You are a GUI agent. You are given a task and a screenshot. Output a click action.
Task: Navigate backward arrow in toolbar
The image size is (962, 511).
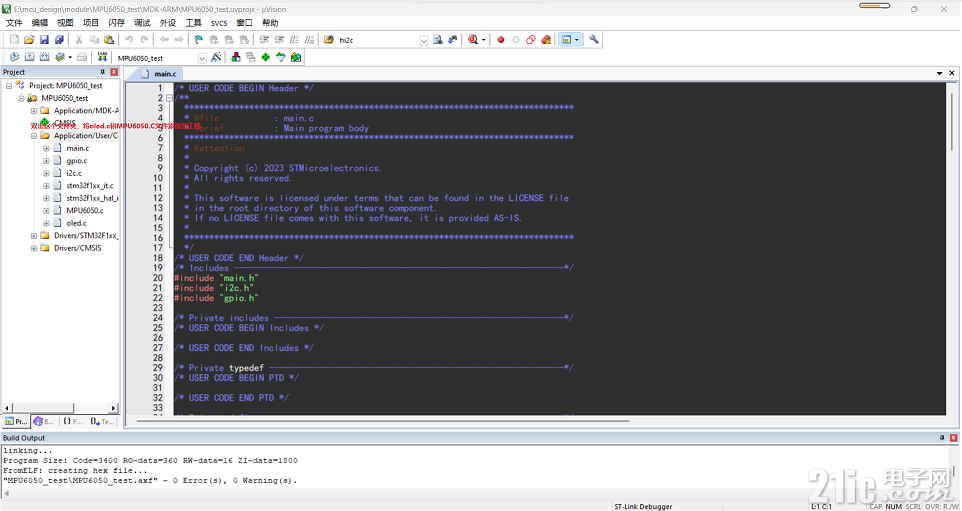(x=164, y=40)
